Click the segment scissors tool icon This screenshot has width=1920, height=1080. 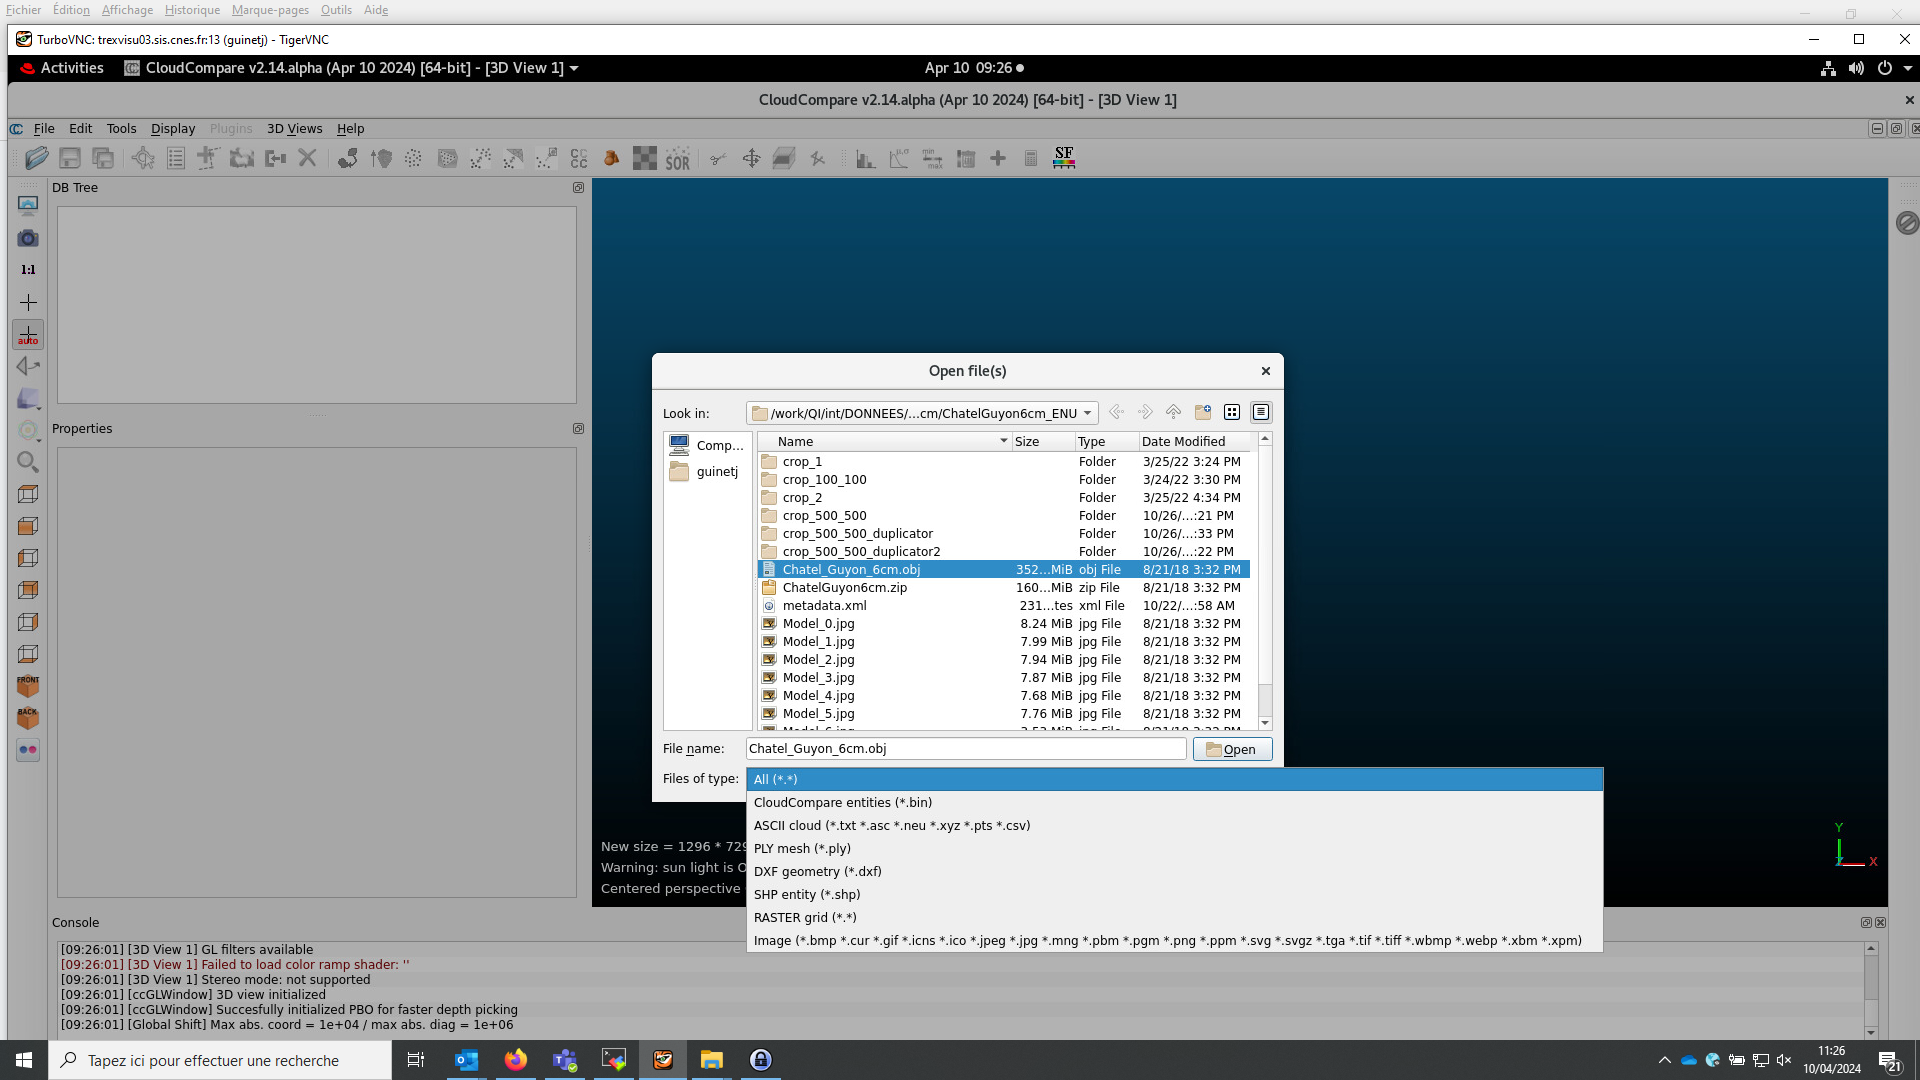718,158
